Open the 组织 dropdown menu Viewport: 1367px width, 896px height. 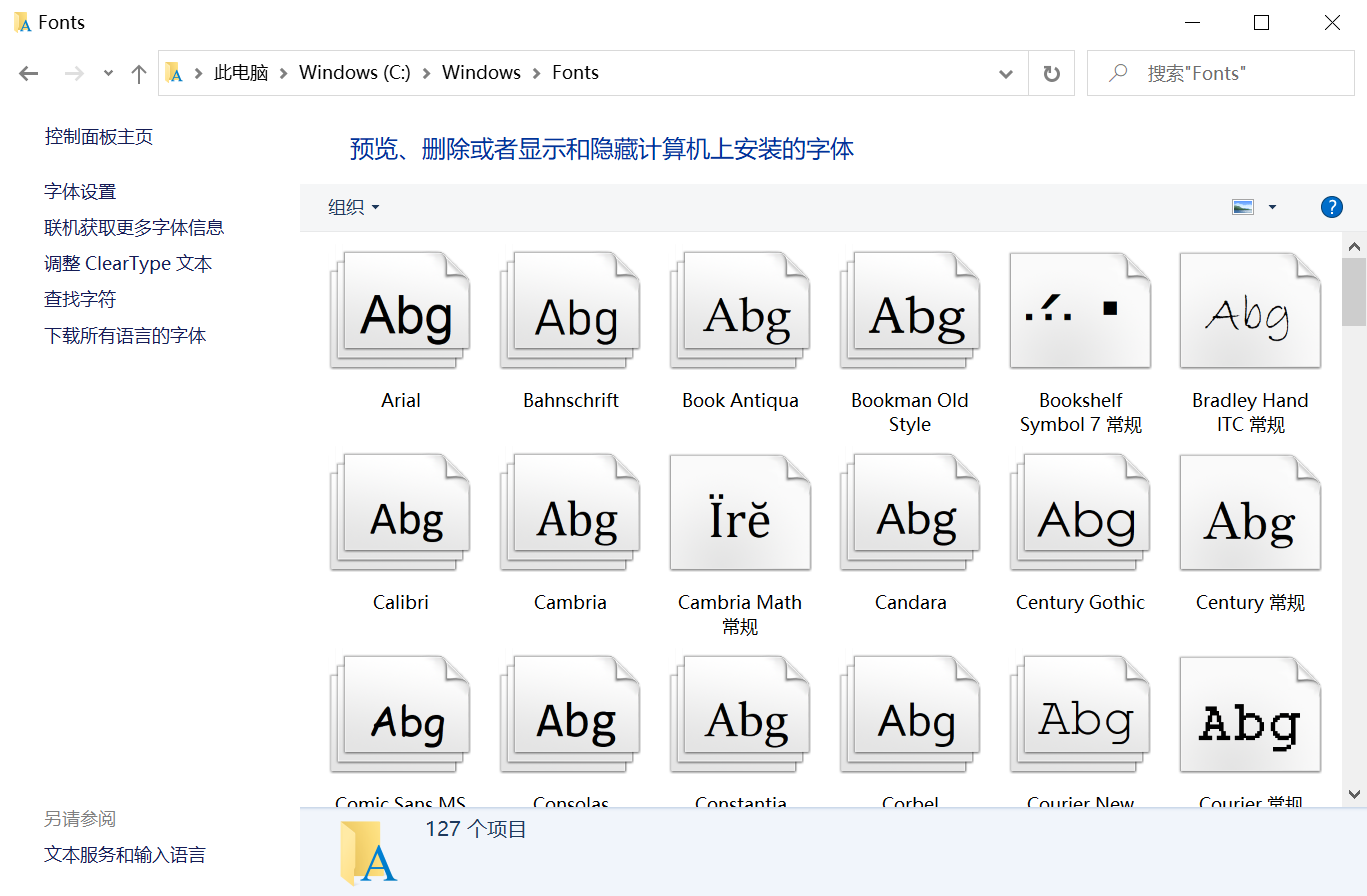tap(354, 207)
